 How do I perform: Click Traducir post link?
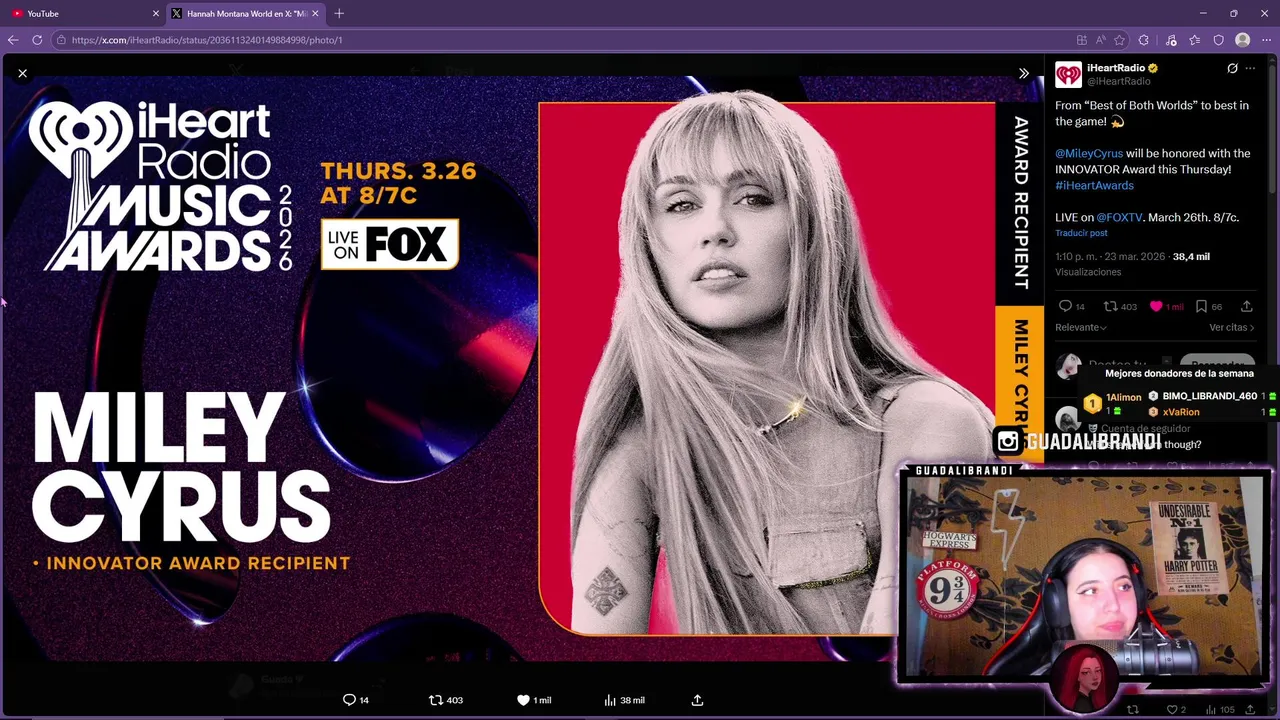click(1081, 233)
